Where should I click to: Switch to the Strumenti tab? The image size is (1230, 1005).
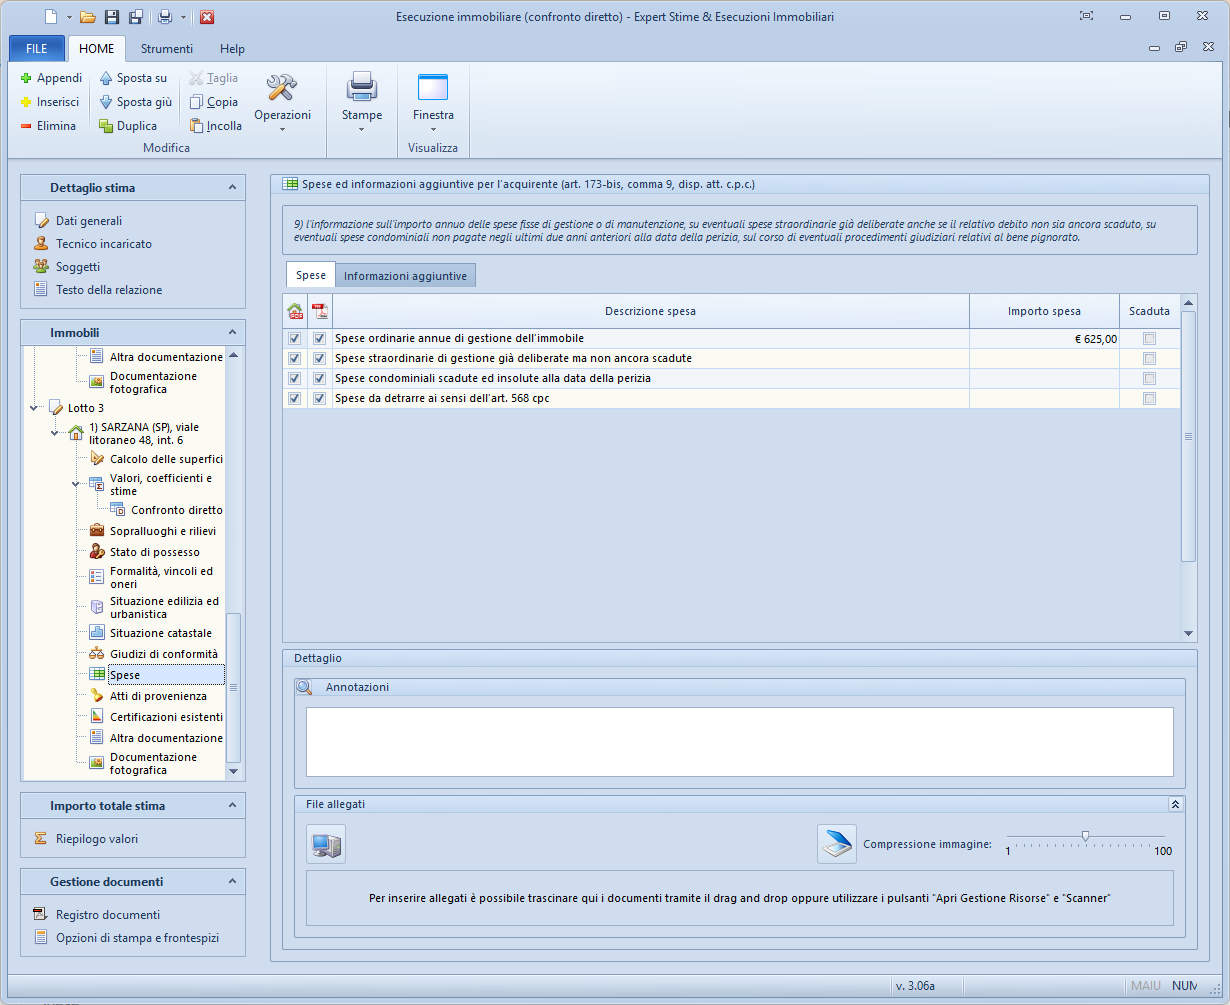click(167, 48)
